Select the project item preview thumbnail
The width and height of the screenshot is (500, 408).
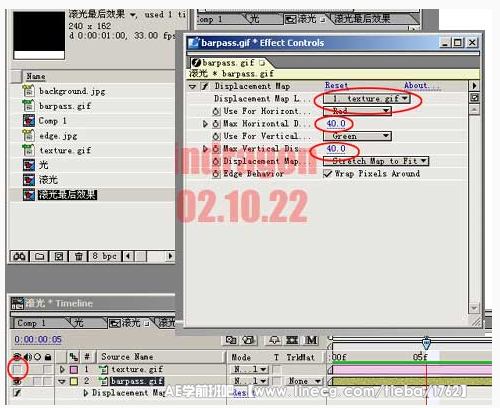pos(39,35)
